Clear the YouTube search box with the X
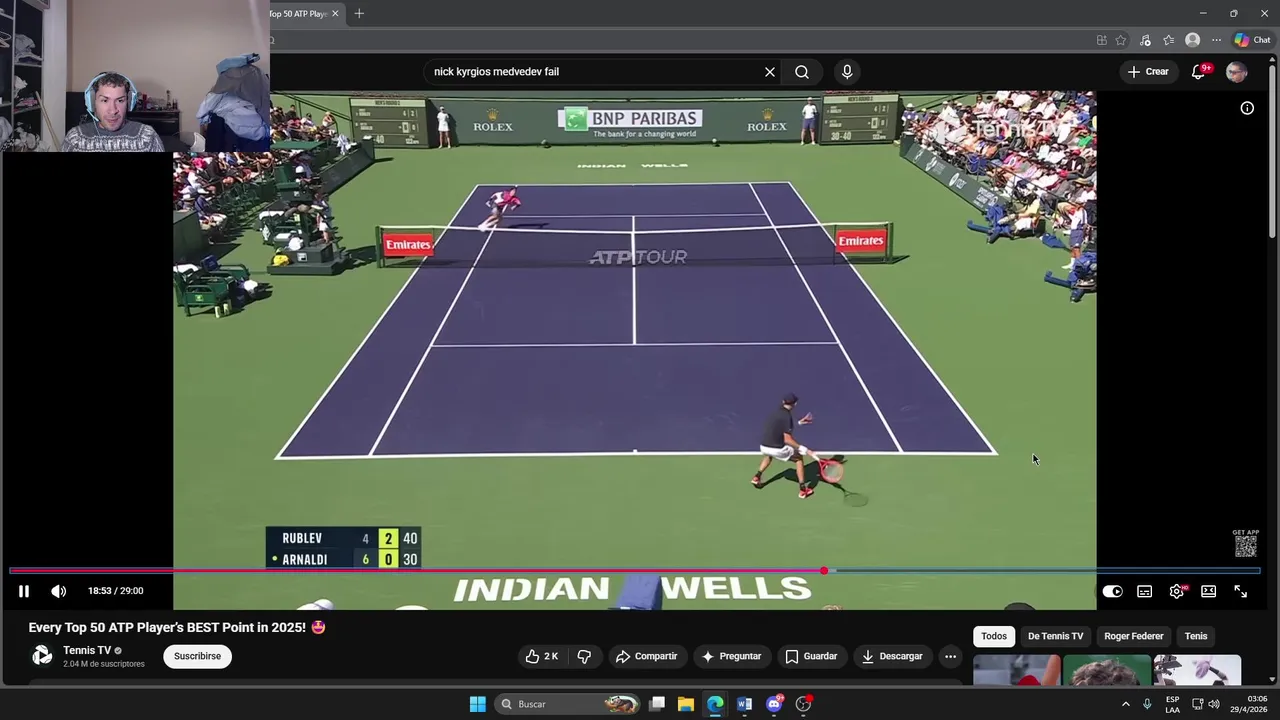Screen dimensions: 1280x720 coord(770,72)
